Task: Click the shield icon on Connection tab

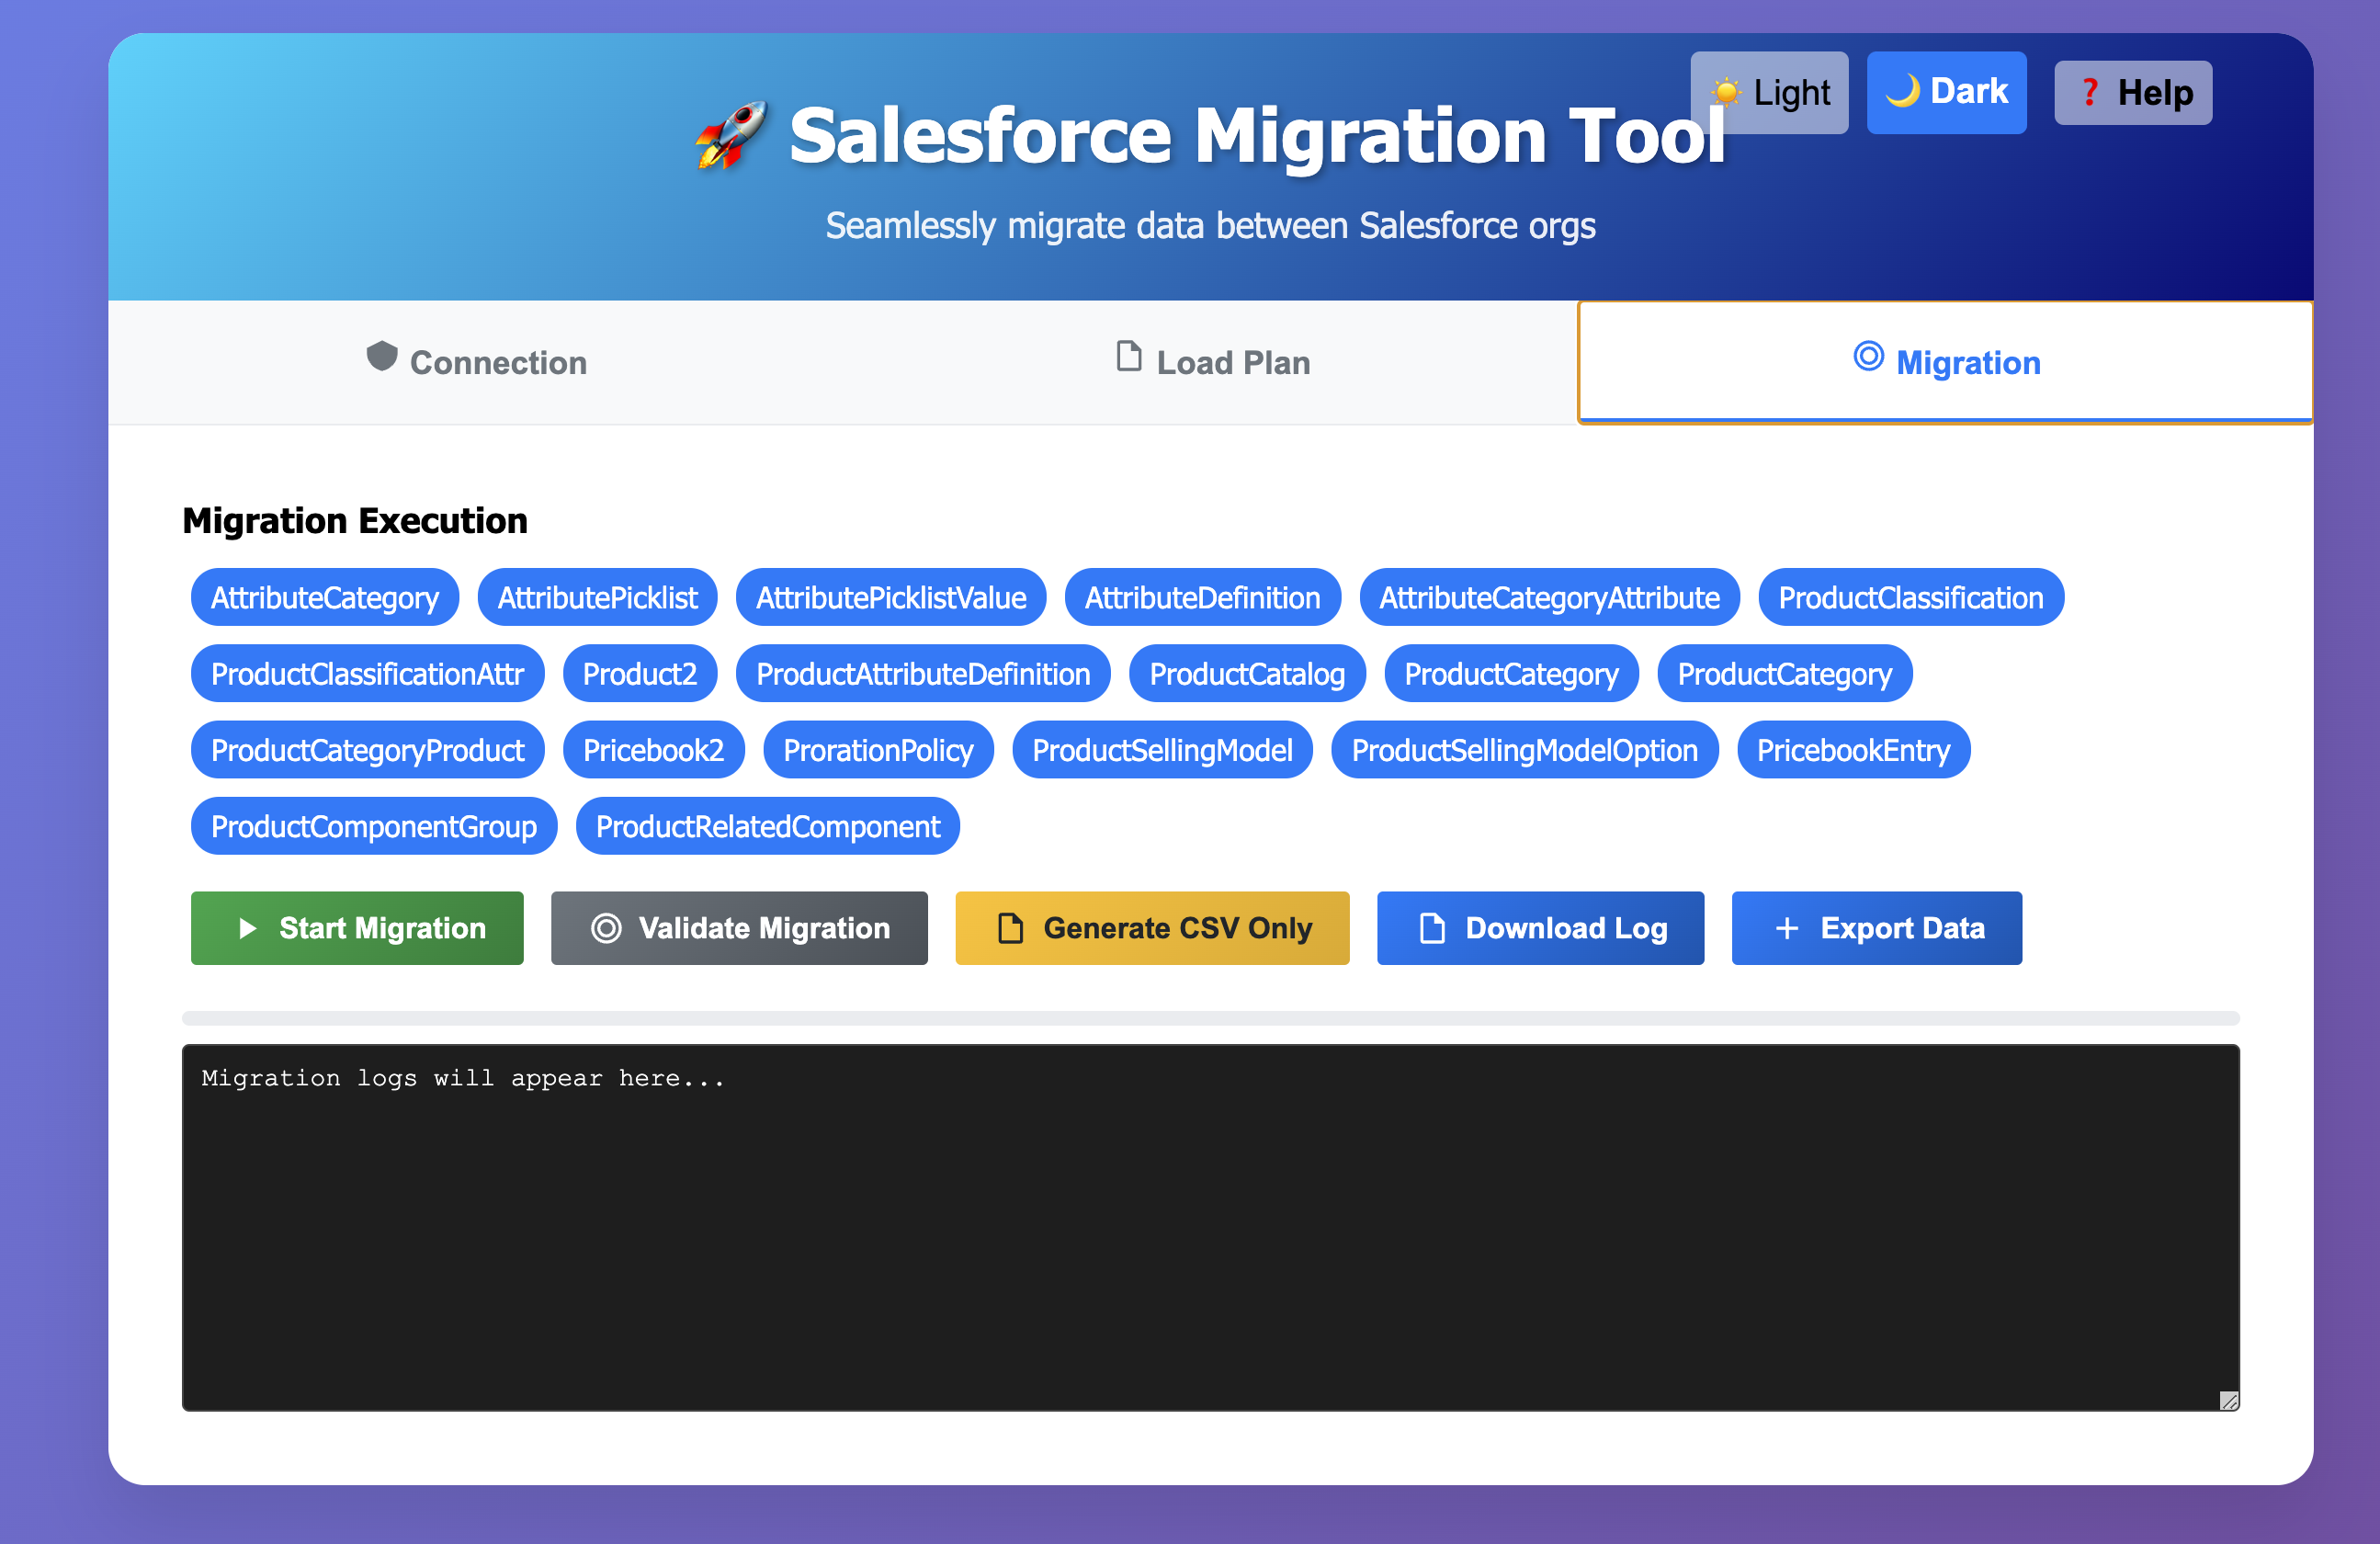Action: pos(382,356)
